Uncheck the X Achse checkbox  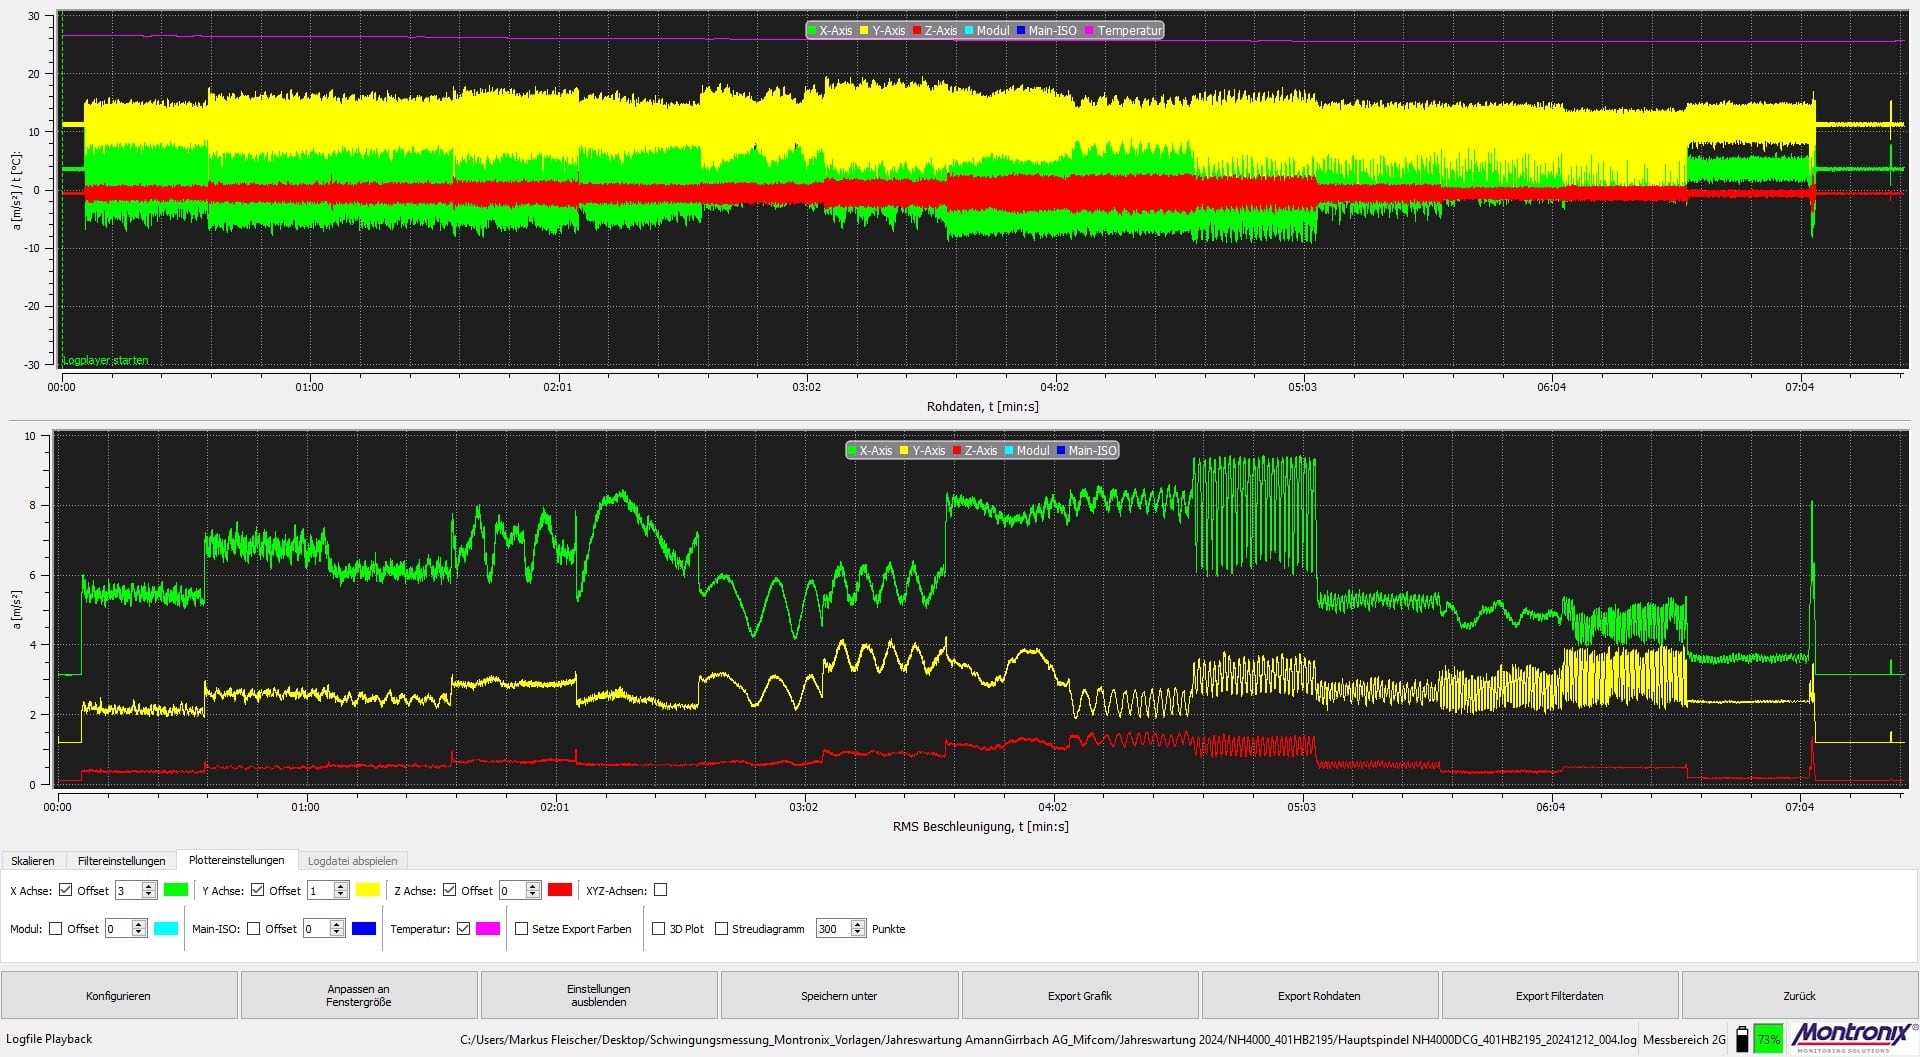(x=66, y=890)
